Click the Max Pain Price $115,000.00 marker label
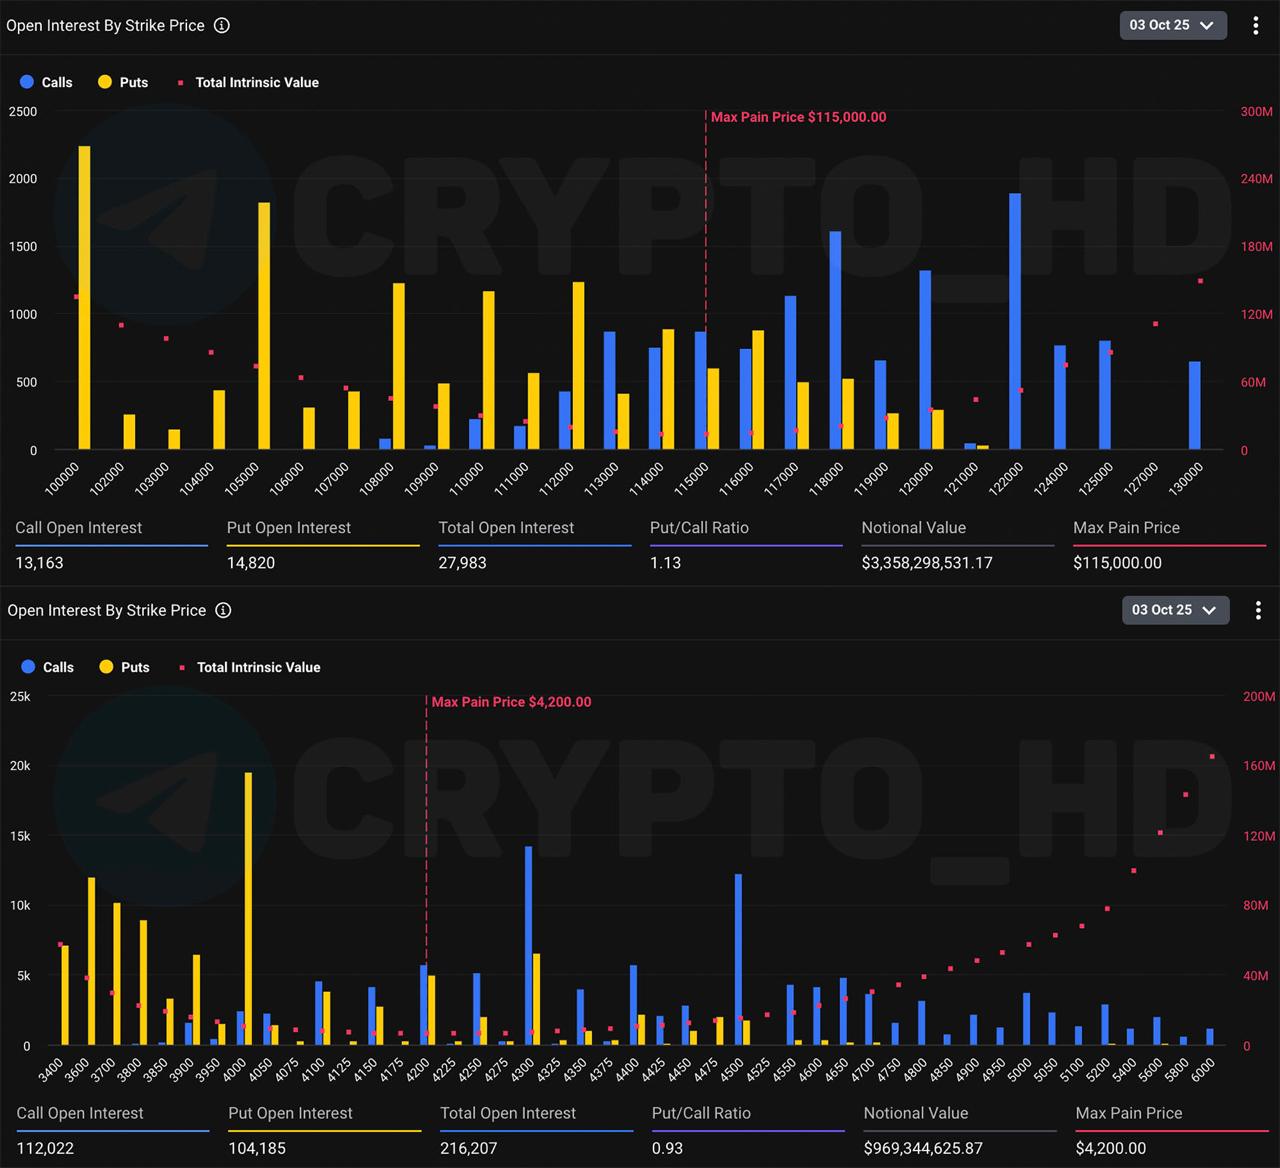The height and width of the screenshot is (1168, 1280). (x=798, y=117)
